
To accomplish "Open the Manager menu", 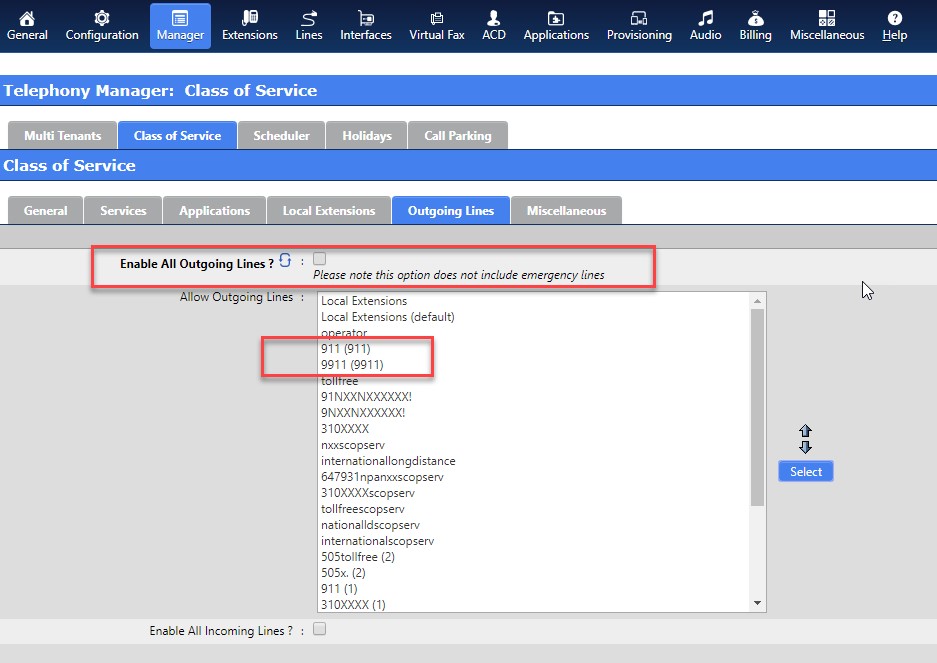I will click(180, 26).
